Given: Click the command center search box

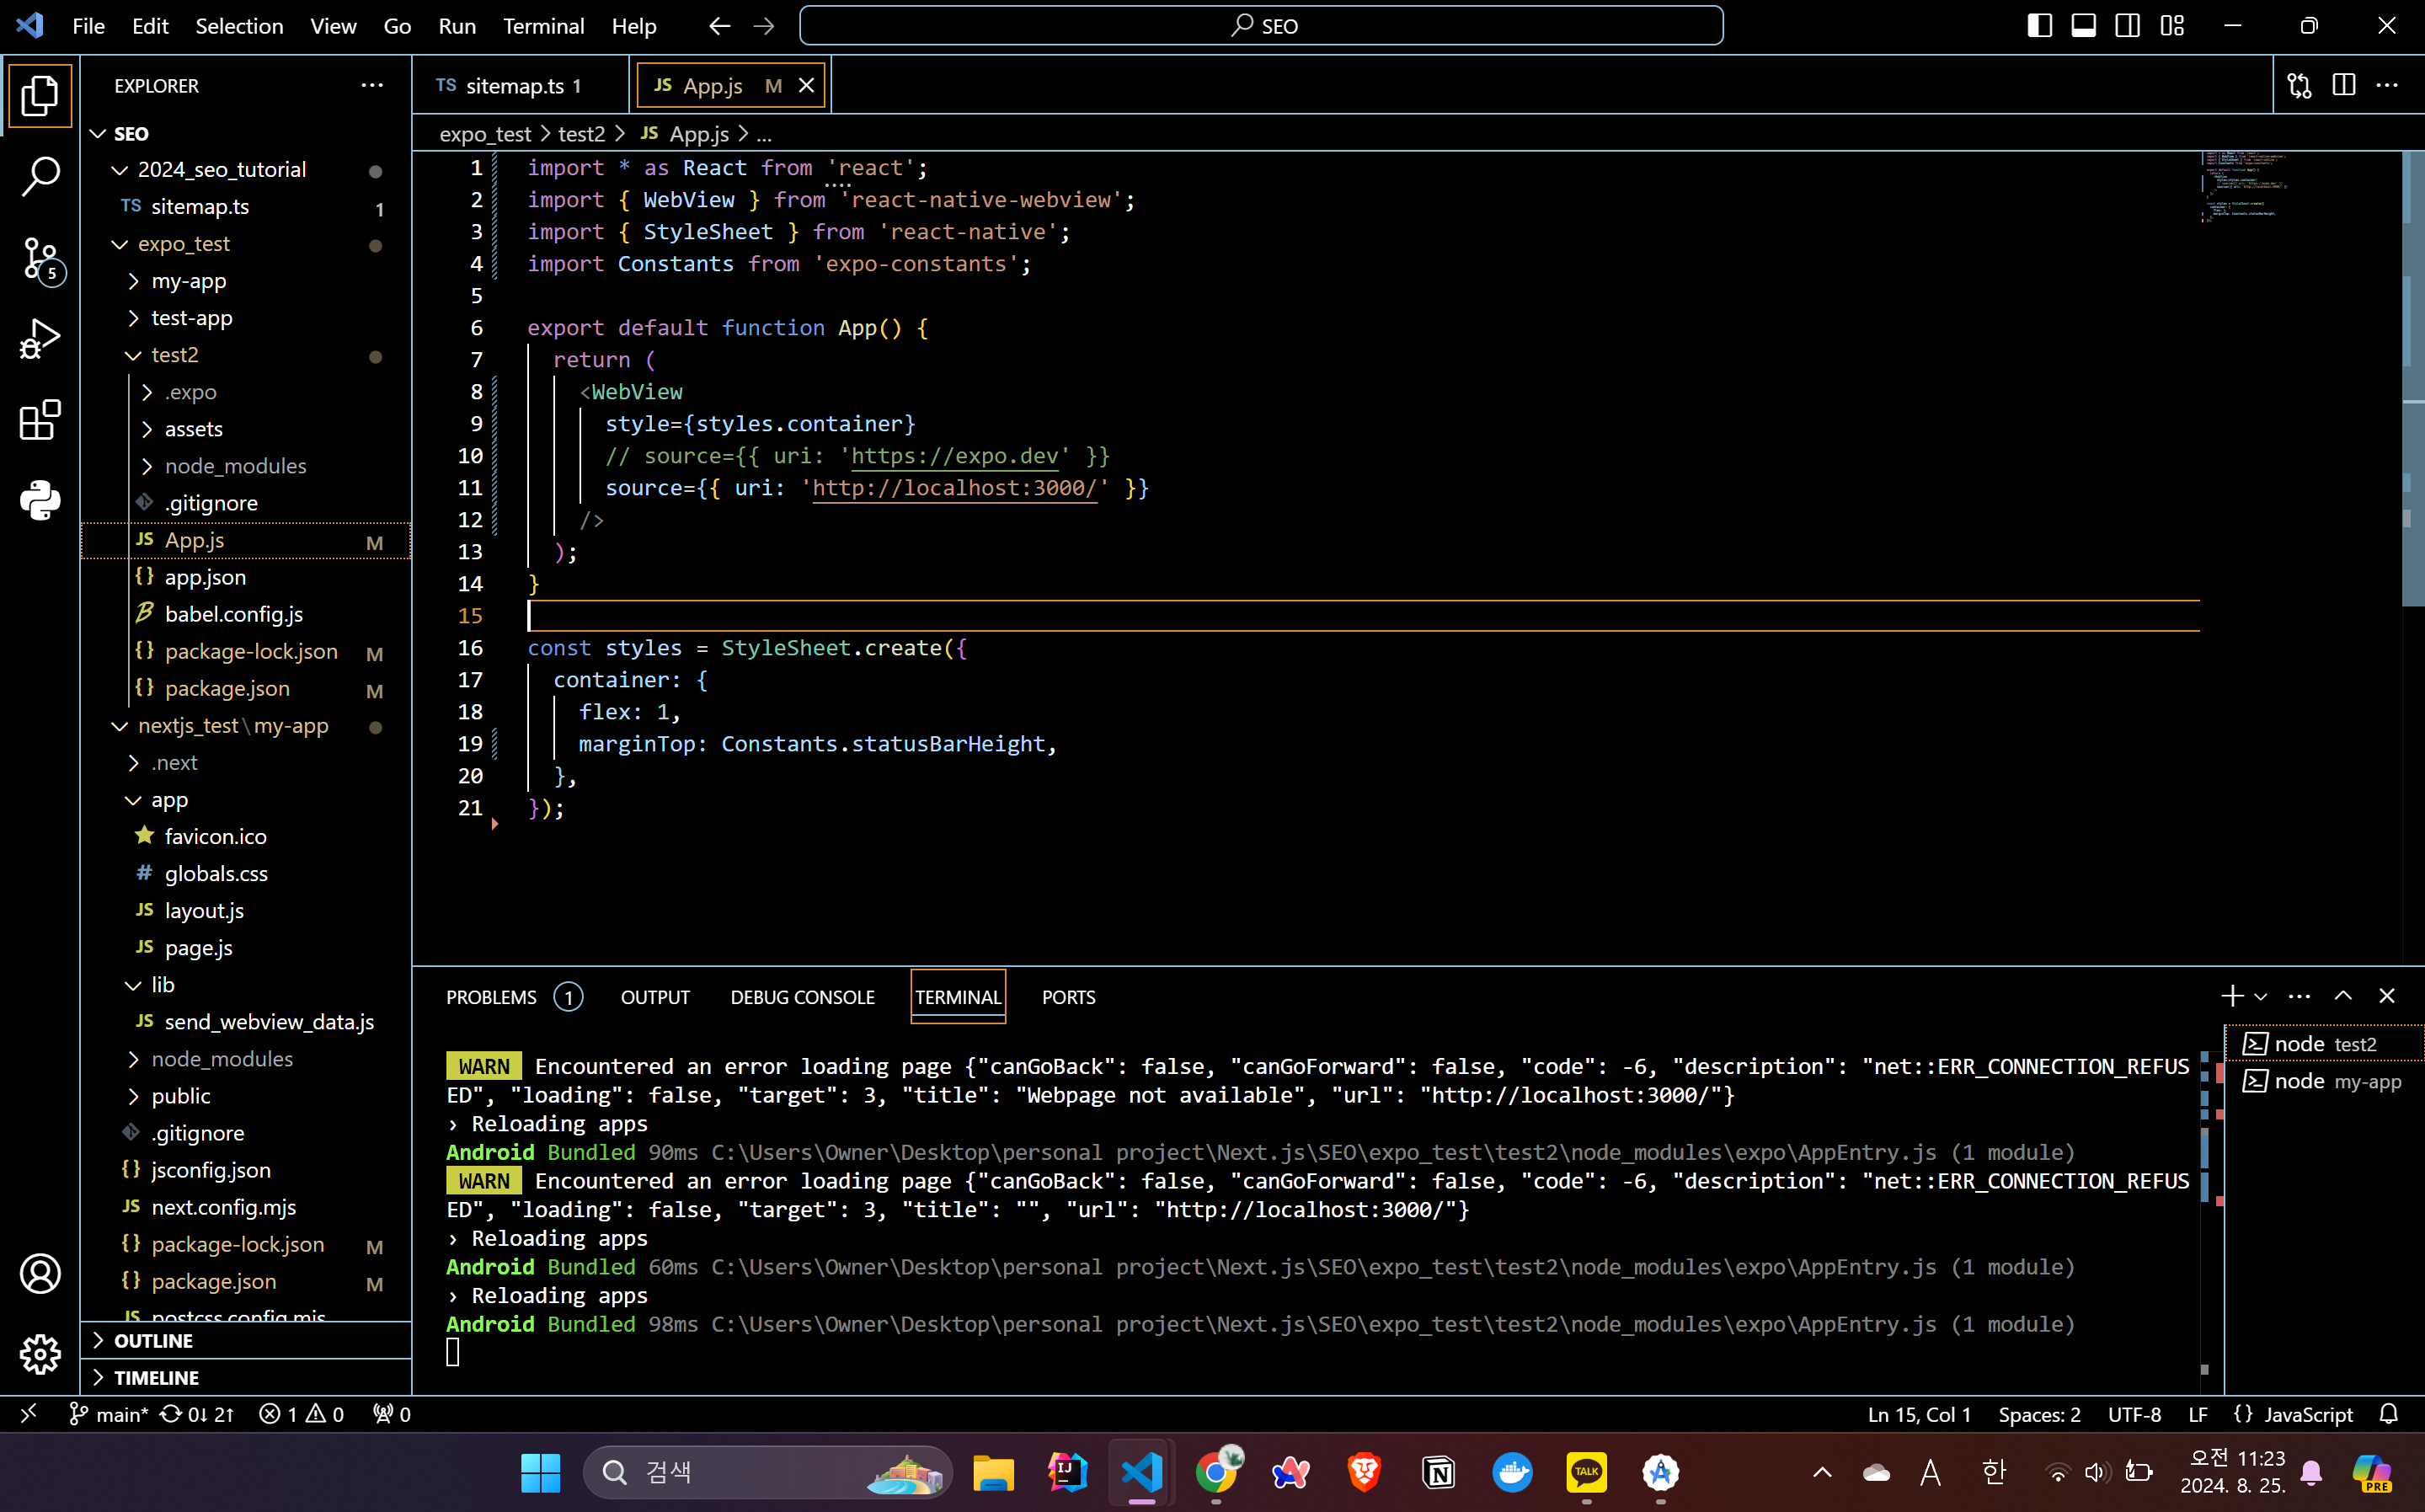Looking at the screenshot, I should (x=1261, y=26).
